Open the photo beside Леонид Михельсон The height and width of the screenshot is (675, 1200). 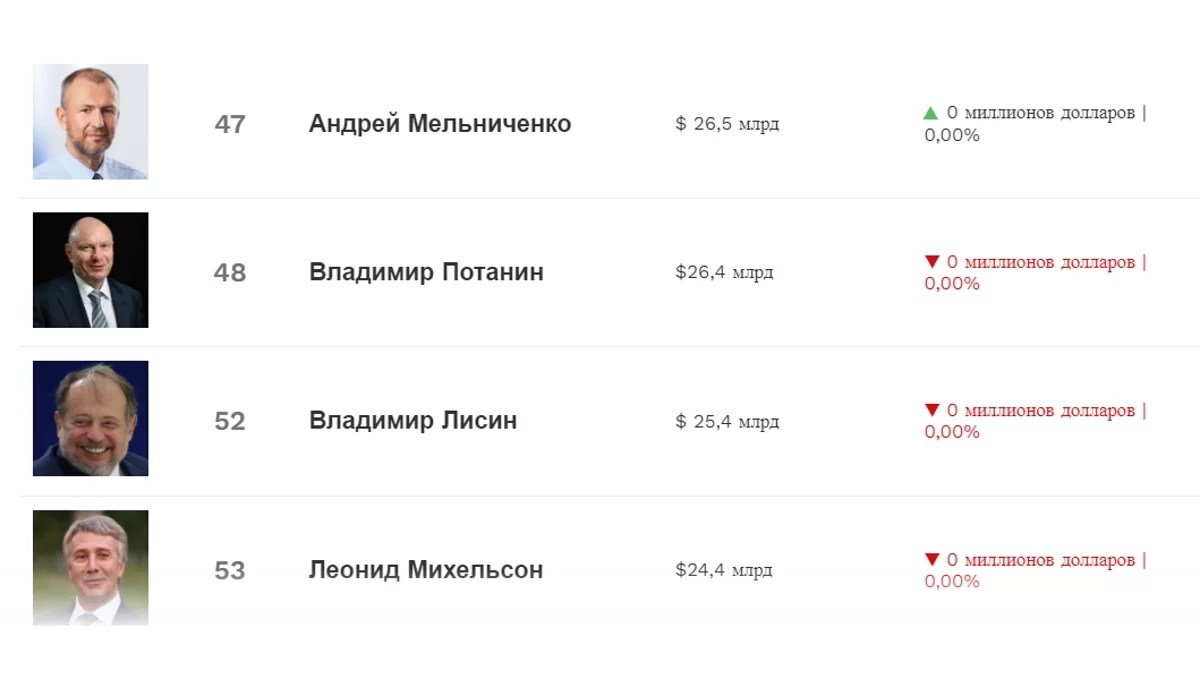click(x=91, y=568)
